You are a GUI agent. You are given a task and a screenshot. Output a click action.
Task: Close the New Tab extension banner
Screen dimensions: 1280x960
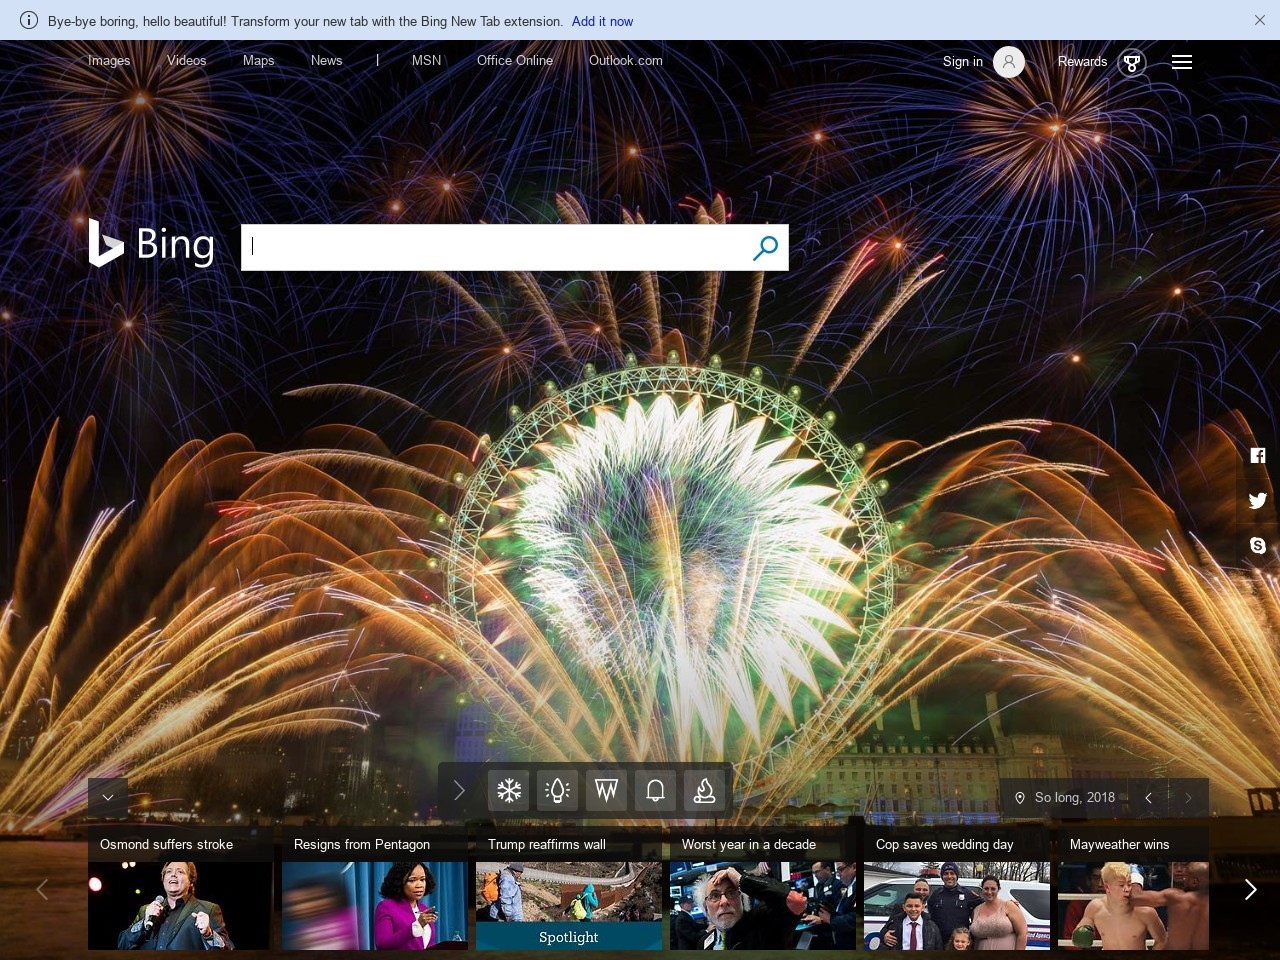tap(1260, 20)
